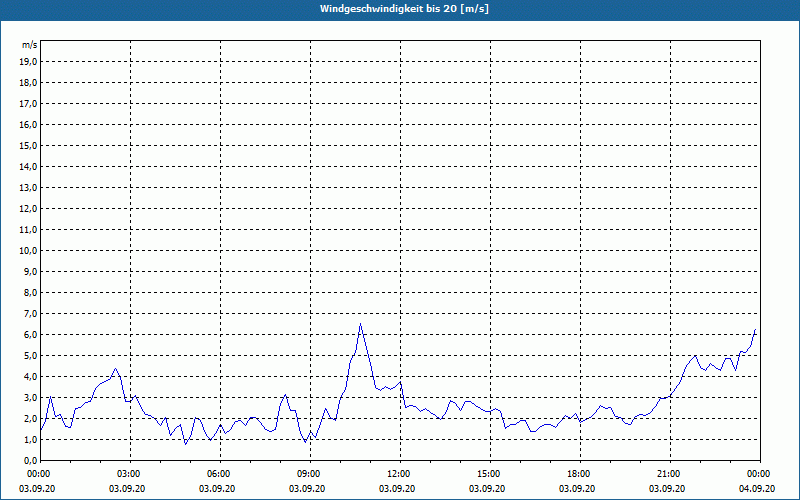Select the '03.09.20' date below 21:00
Viewport: 800px width, 500px height.
click(667, 489)
